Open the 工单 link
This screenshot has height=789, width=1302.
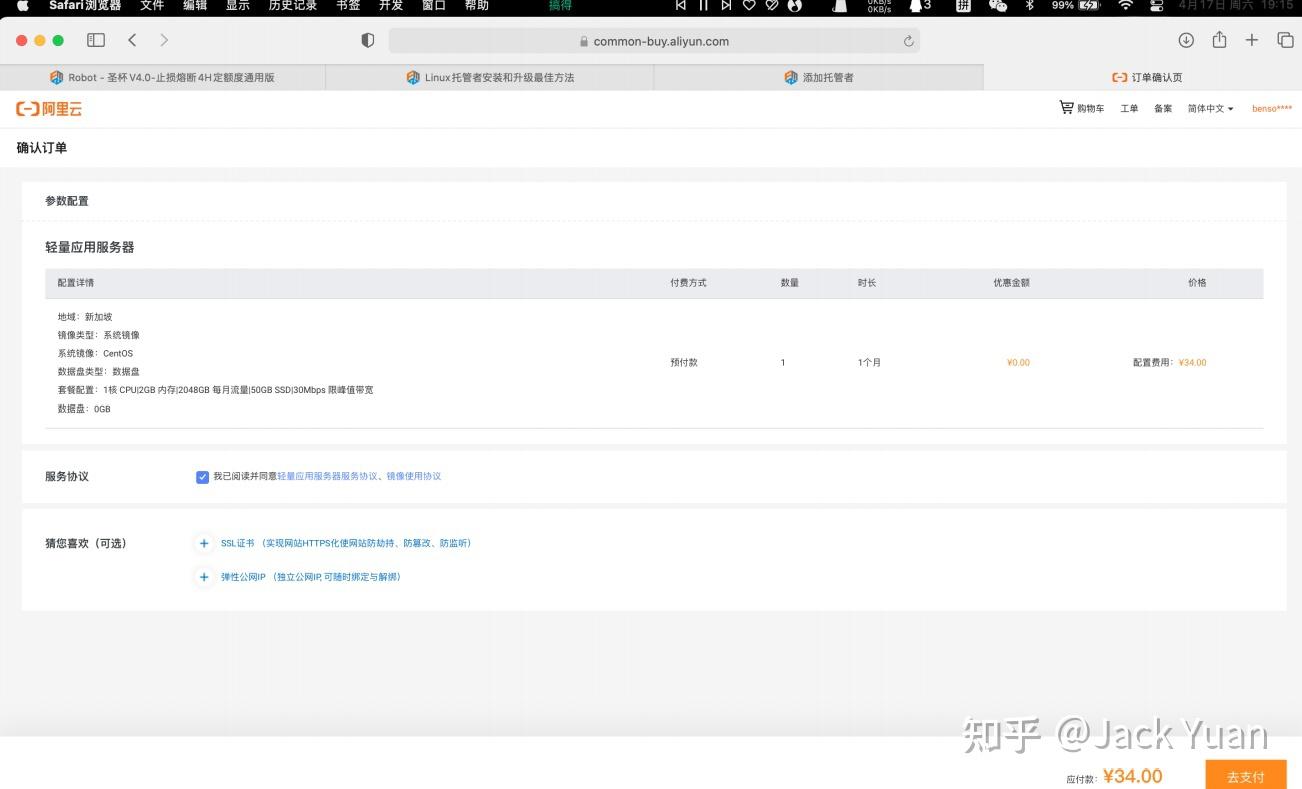pyautogui.click(x=1129, y=108)
